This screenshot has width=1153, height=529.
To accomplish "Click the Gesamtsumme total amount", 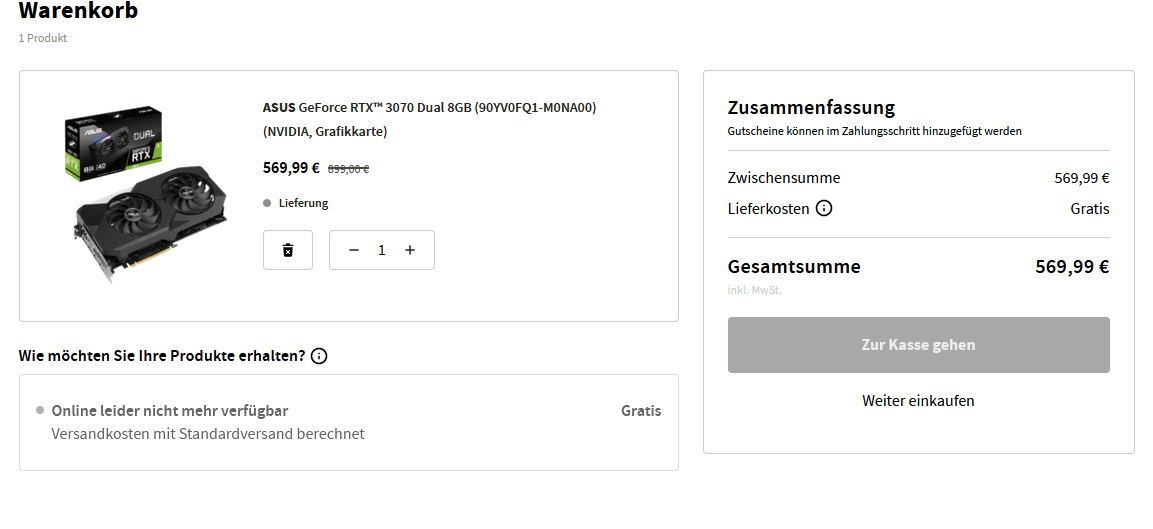I will [x=1072, y=267].
